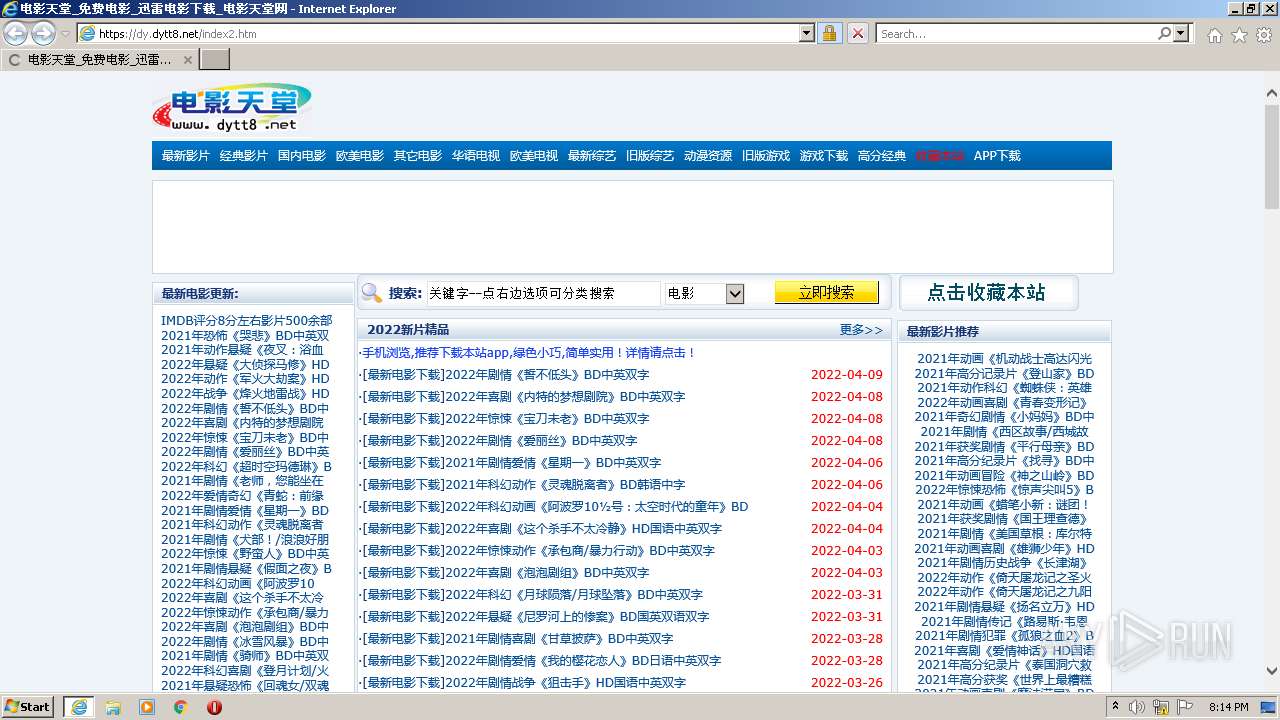Open the 国内电影 menu item
Image resolution: width=1280 pixels, height=720 pixels.
point(301,156)
